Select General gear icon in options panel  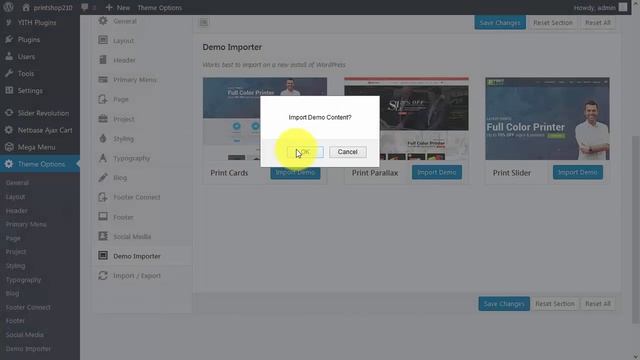coord(103,20)
